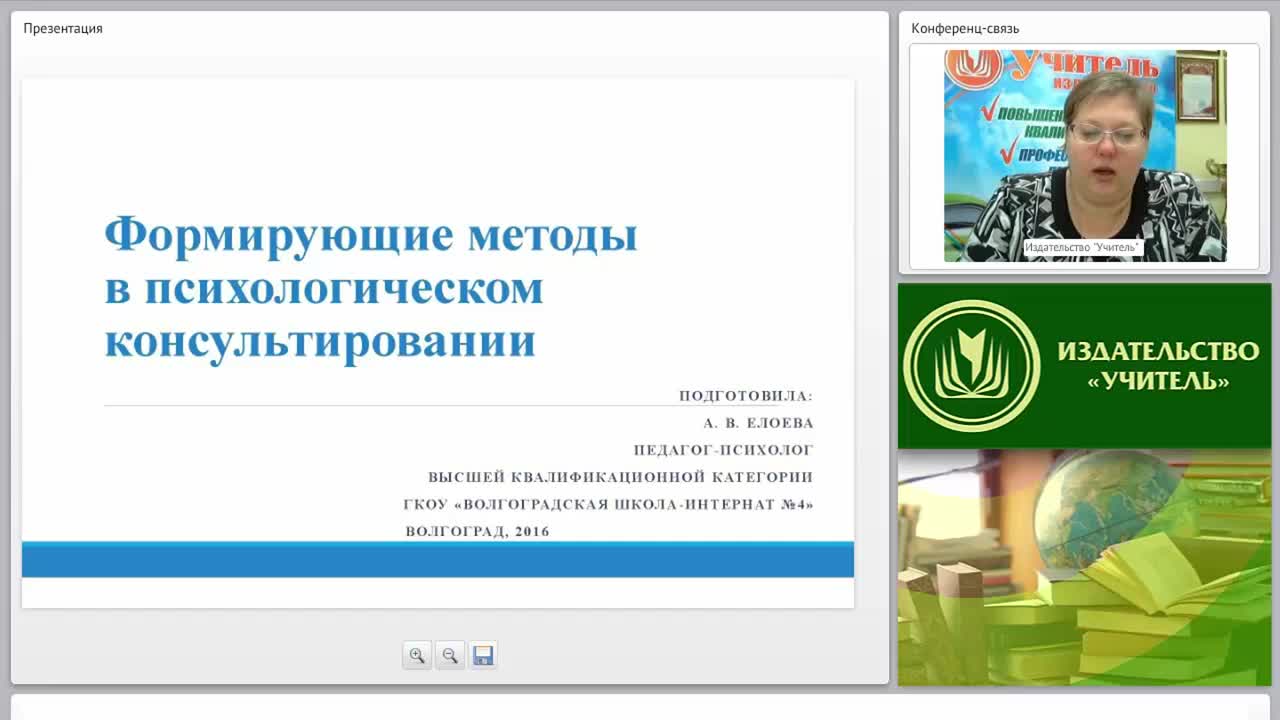Image resolution: width=1280 pixels, height=720 pixels.
Task: Click the round publisher logo emblem
Action: (971, 366)
